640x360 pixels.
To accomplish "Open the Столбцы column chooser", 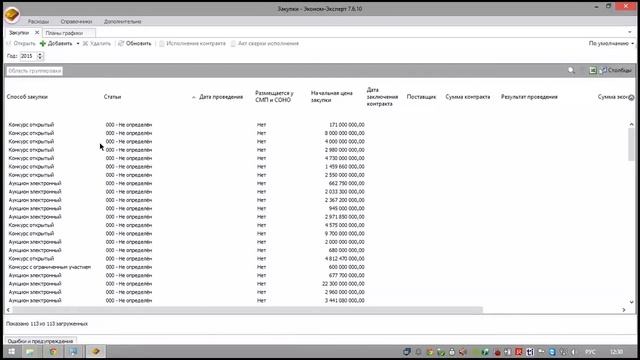I will tap(616, 71).
